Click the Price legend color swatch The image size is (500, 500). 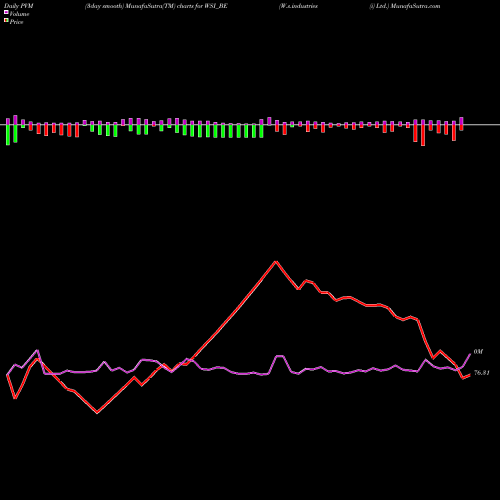point(6,21)
